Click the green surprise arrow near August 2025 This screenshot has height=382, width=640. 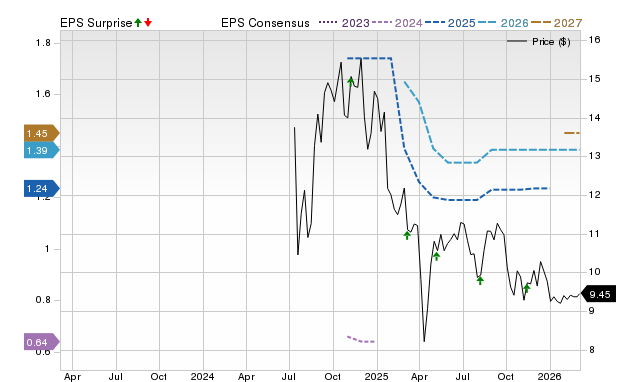click(480, 280)
